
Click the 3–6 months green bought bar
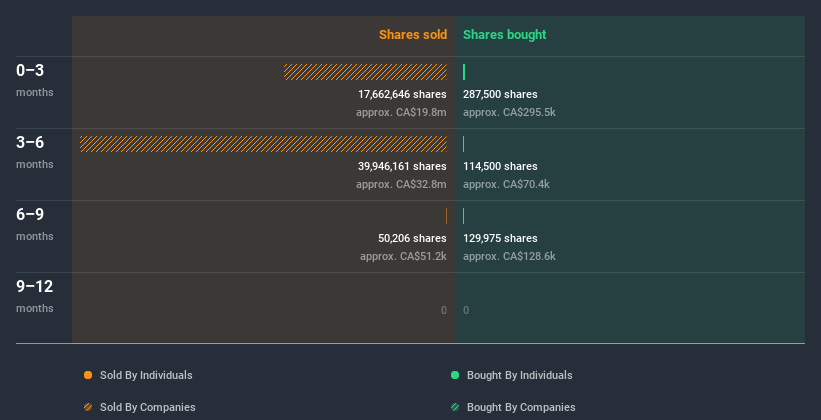pyautogui.click(x=463, y=144)
